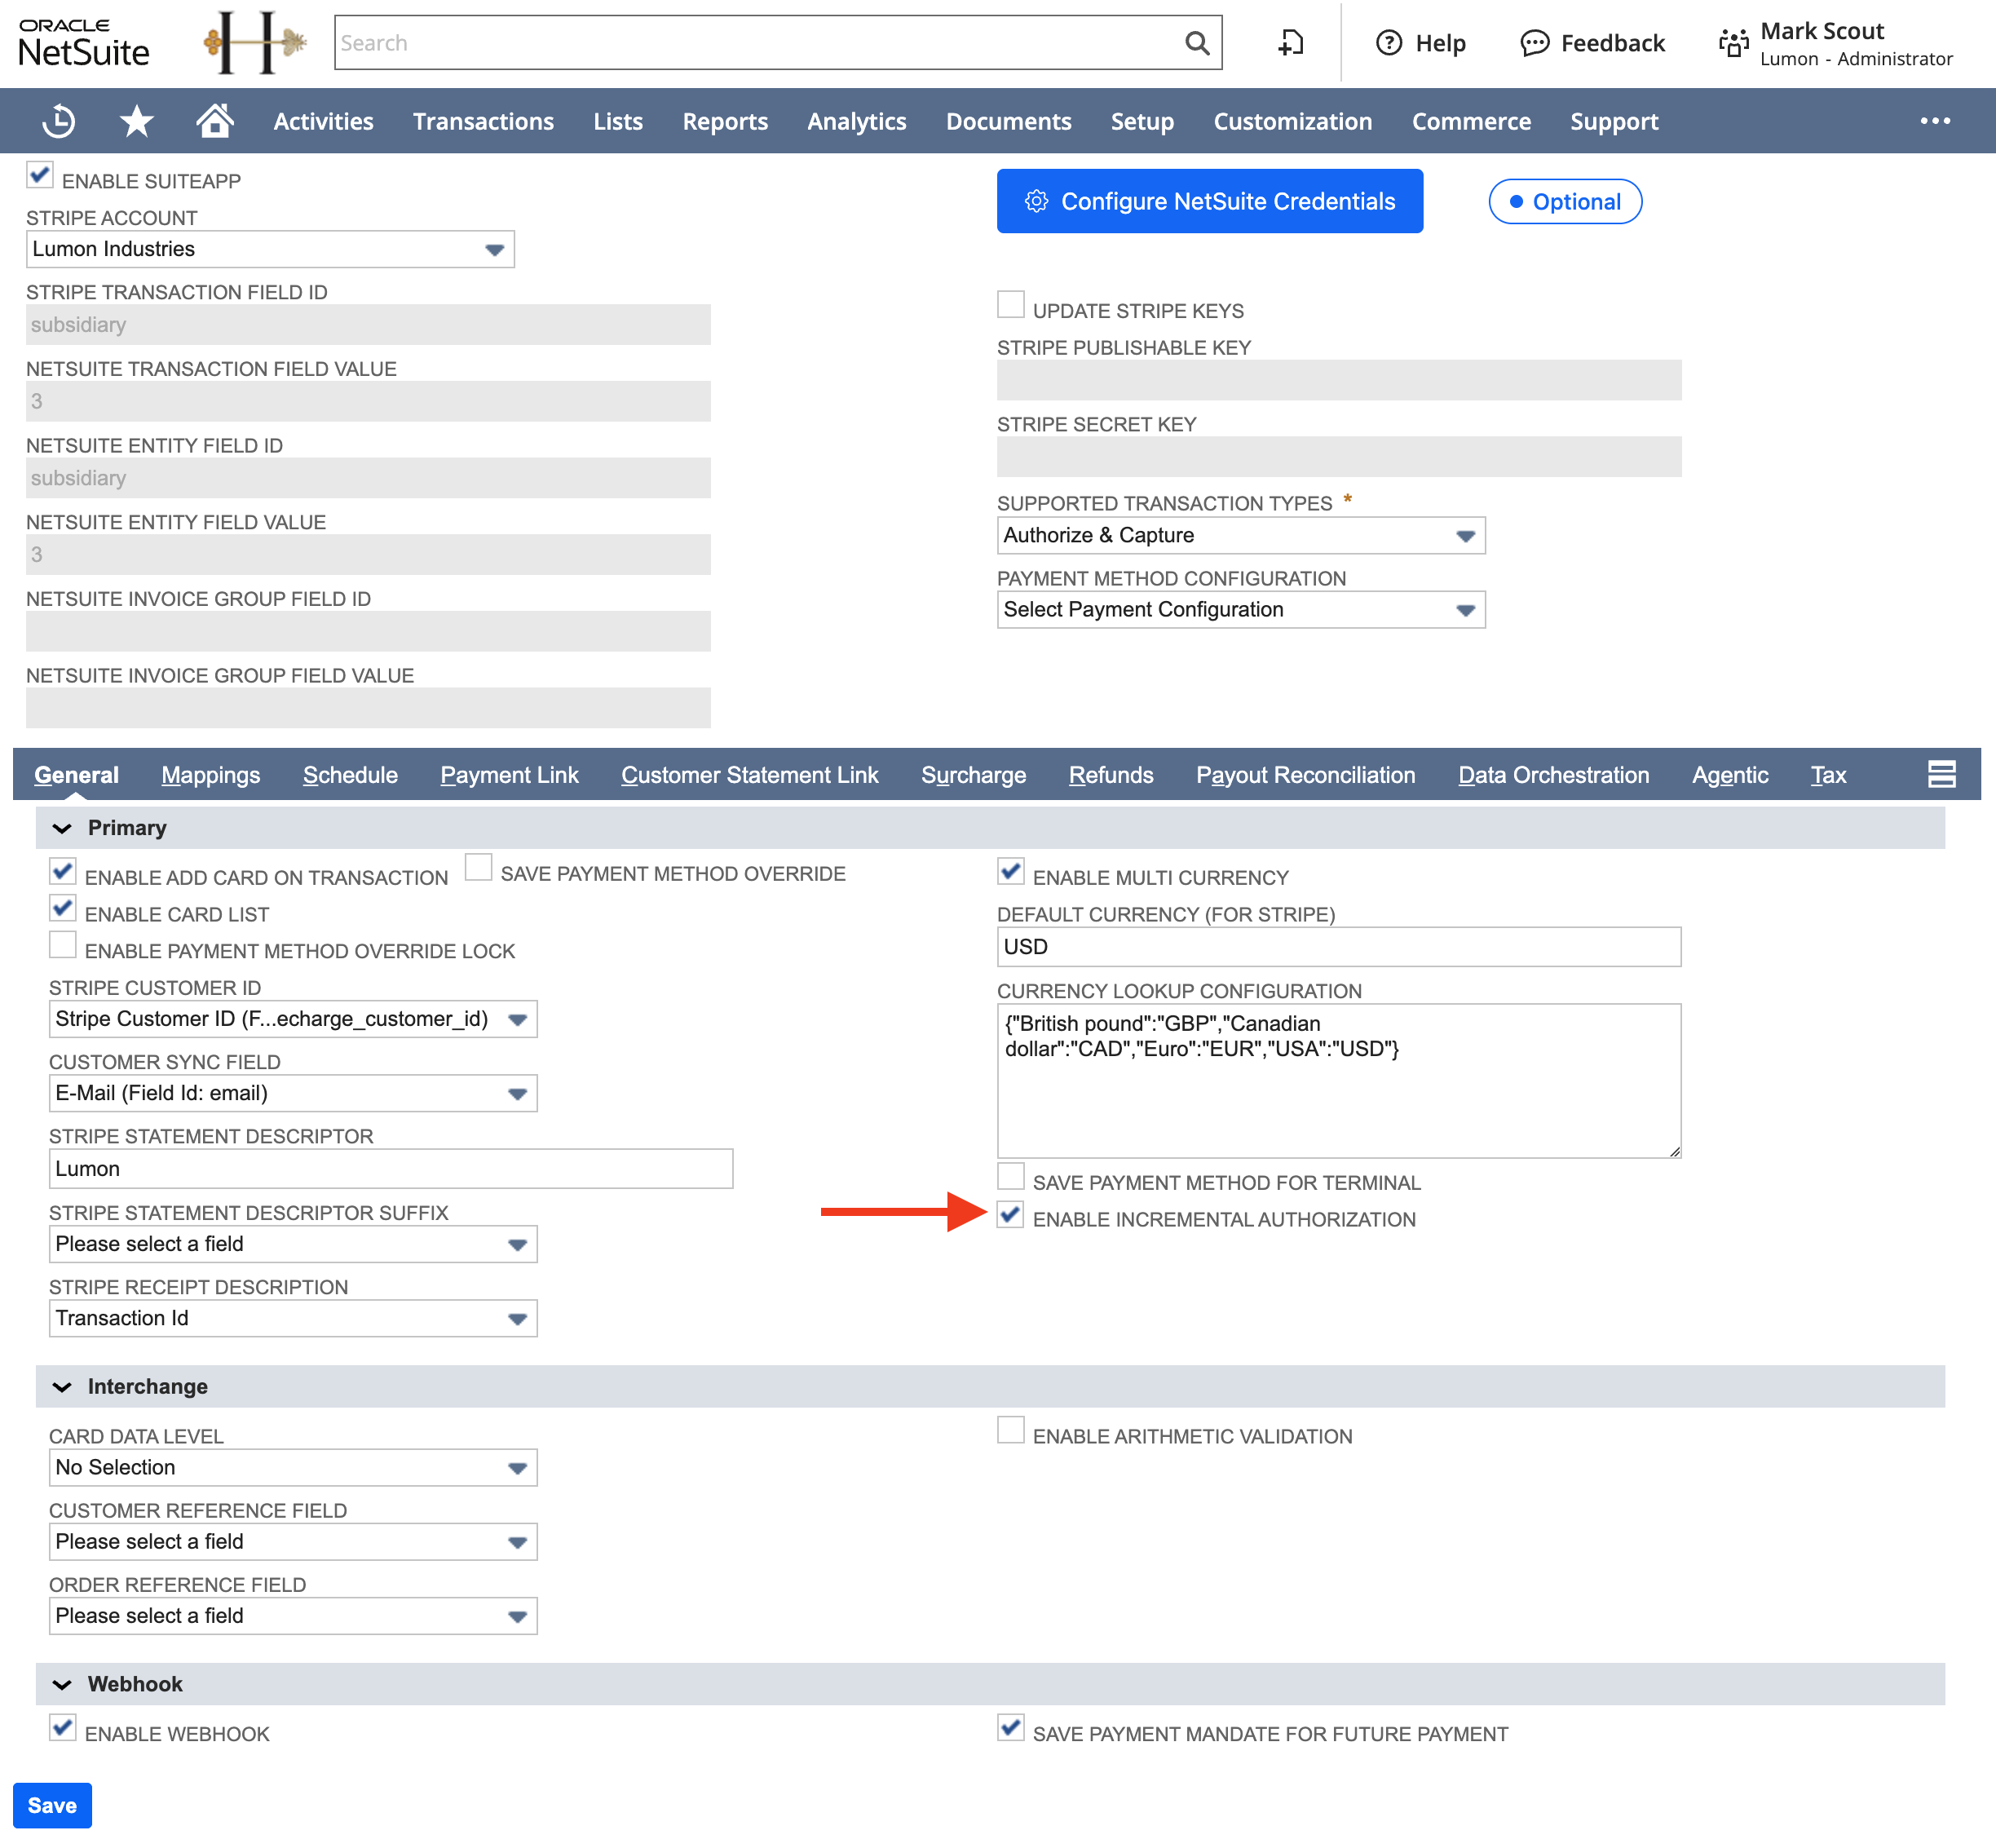Click the Help question mark icon
Image resolution: width=1996 pixels, height=1848 pixels.
click(x=1389, y=43)
